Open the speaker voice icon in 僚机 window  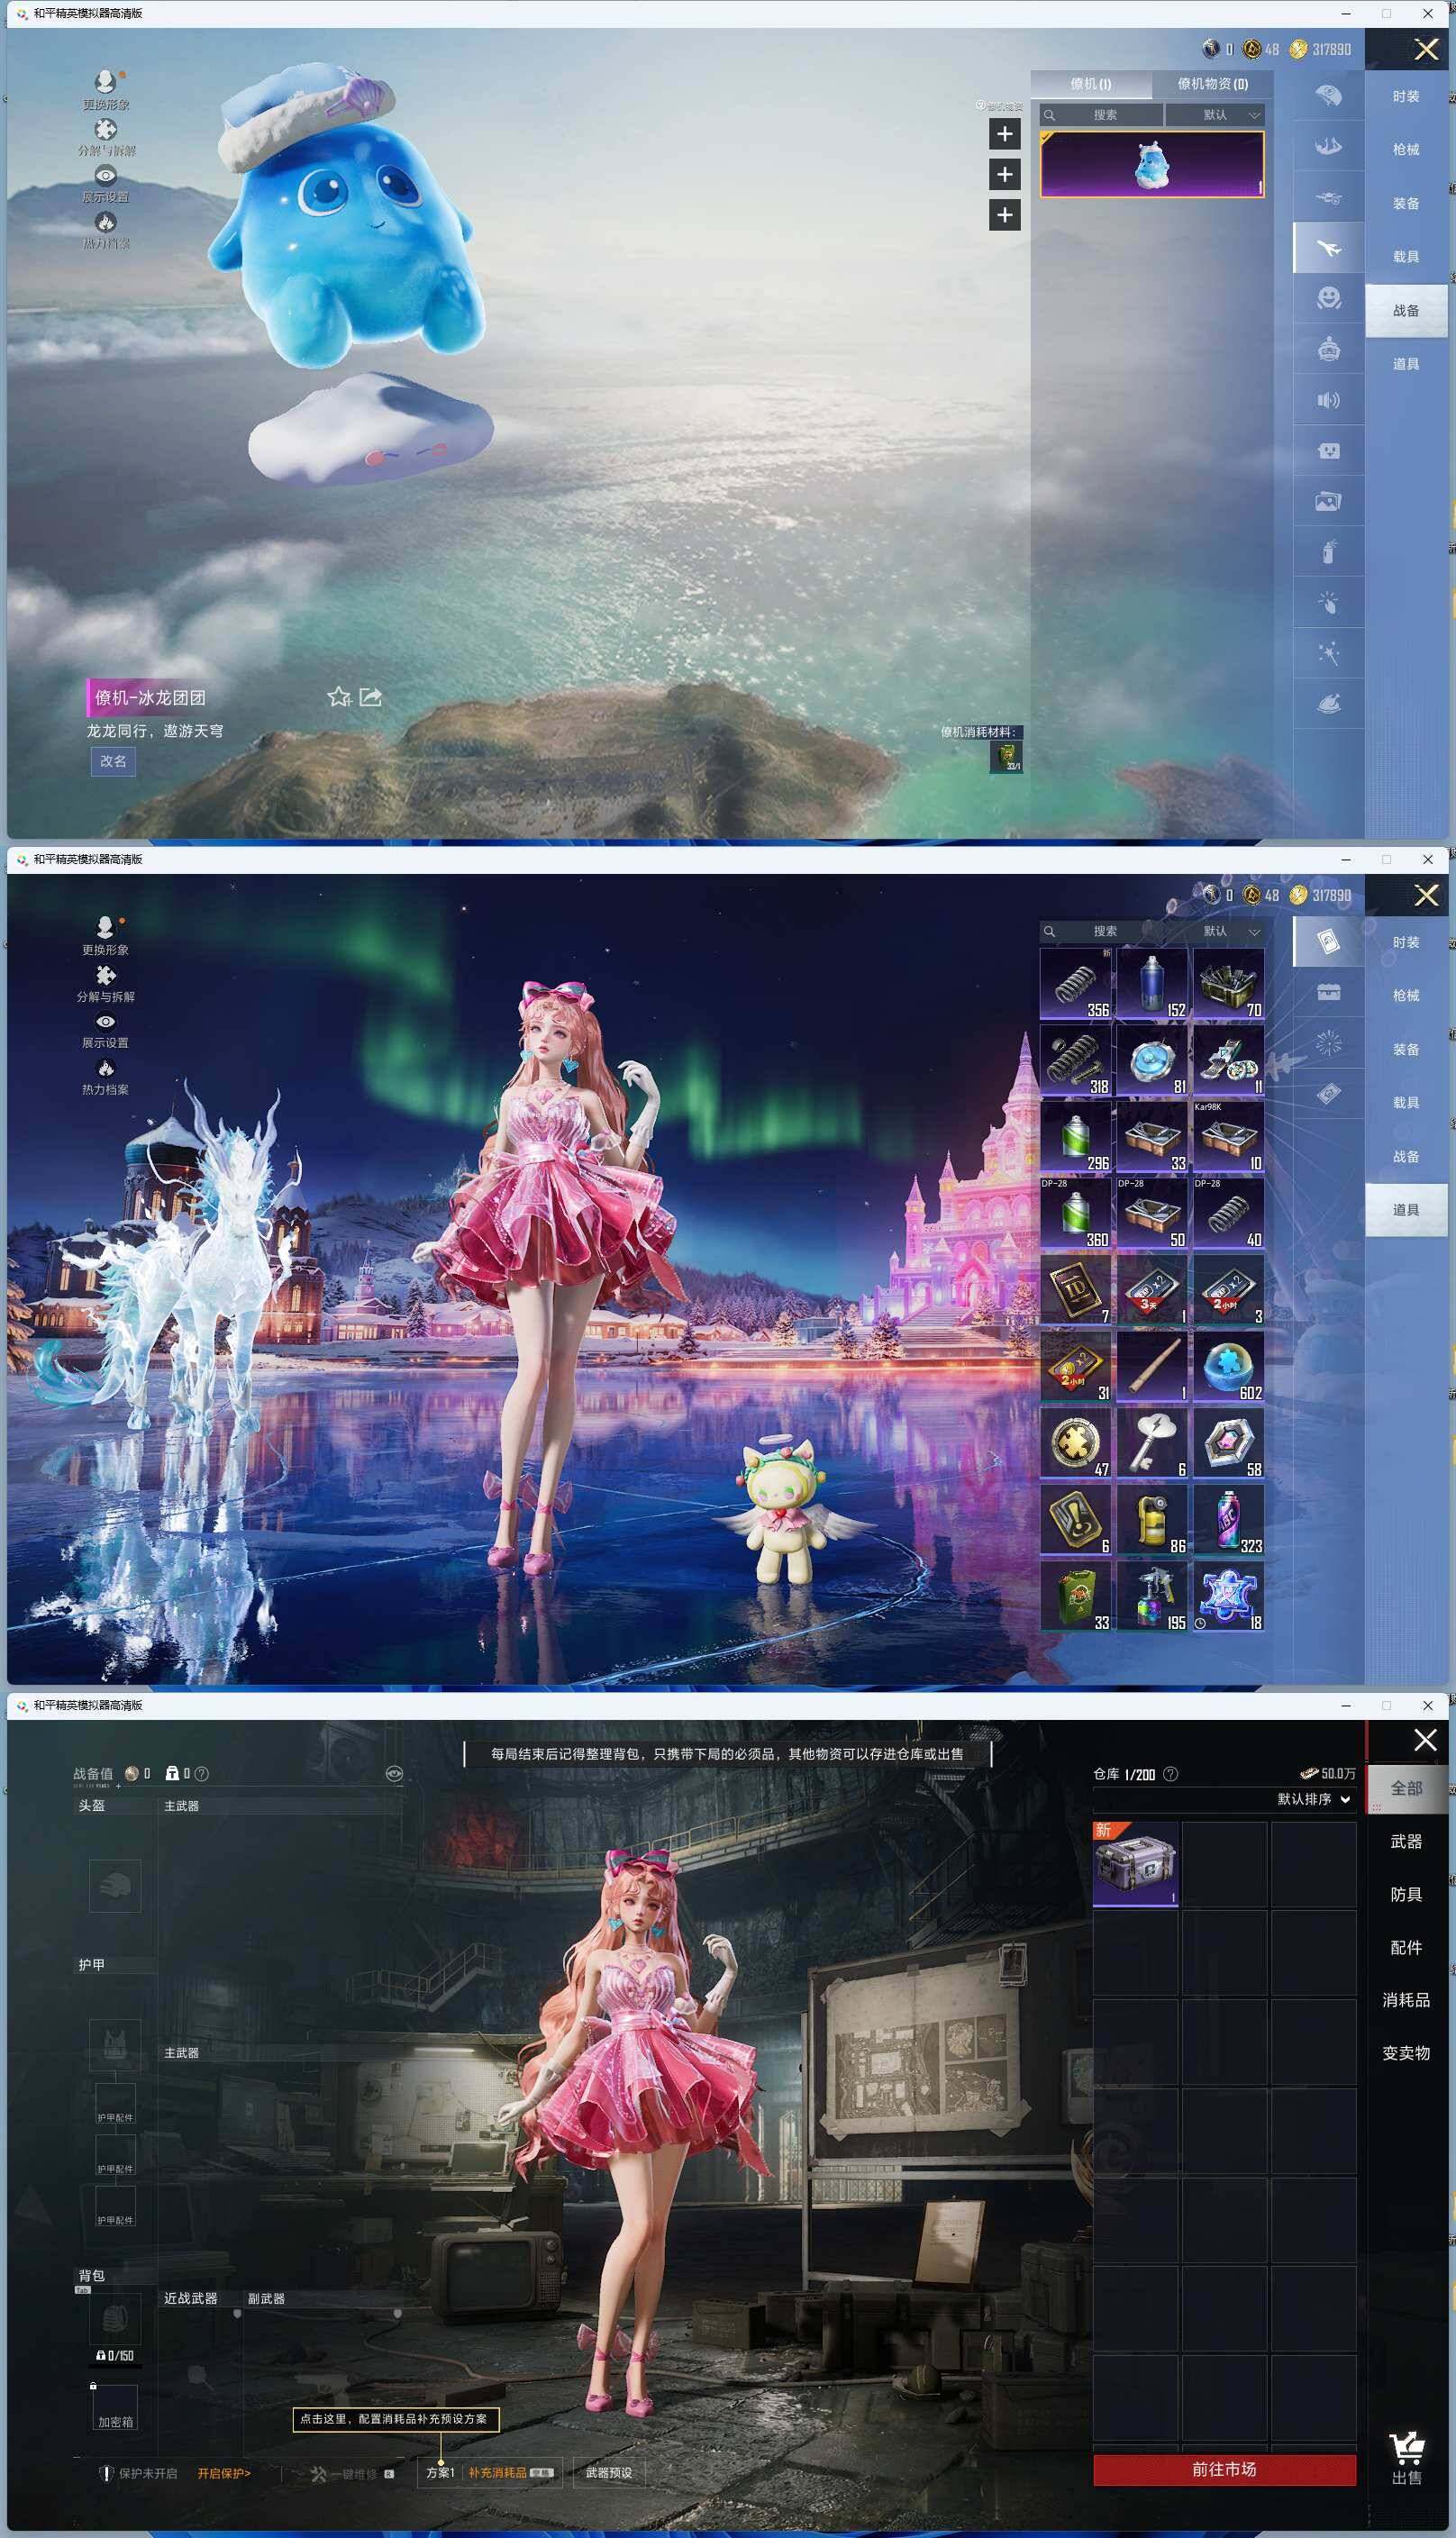pyautogui.click(x=1328, y=400)
